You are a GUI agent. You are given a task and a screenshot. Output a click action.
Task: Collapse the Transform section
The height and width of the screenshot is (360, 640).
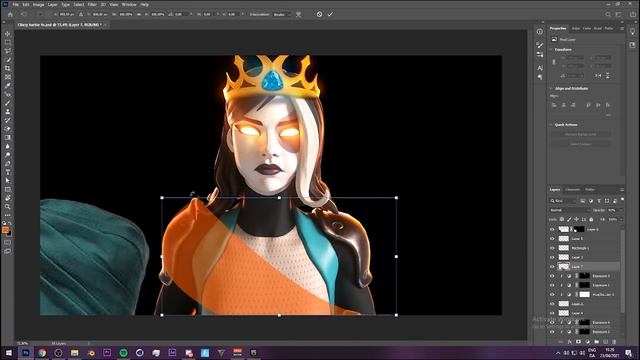point(551,49)
